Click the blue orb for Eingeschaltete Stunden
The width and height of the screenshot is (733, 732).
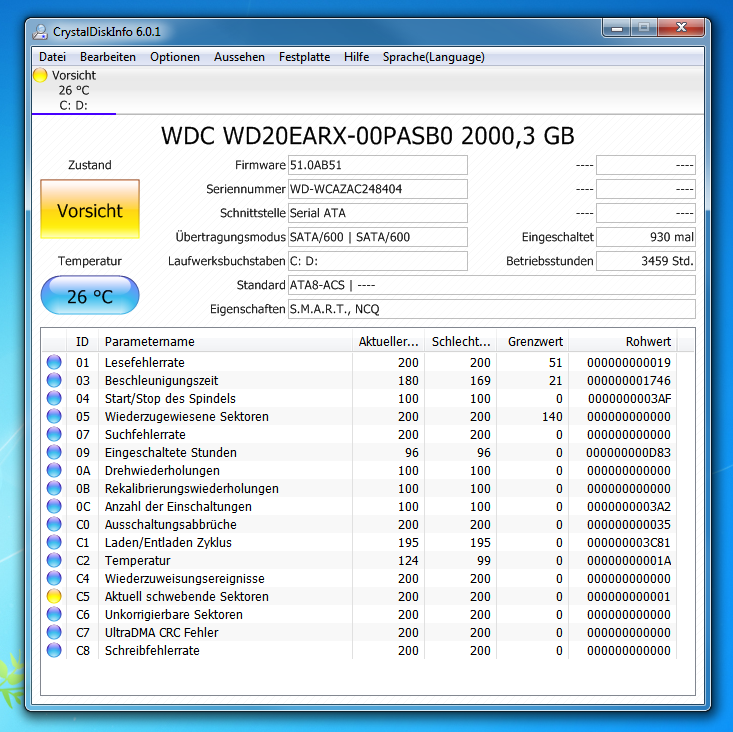(54, 452)
